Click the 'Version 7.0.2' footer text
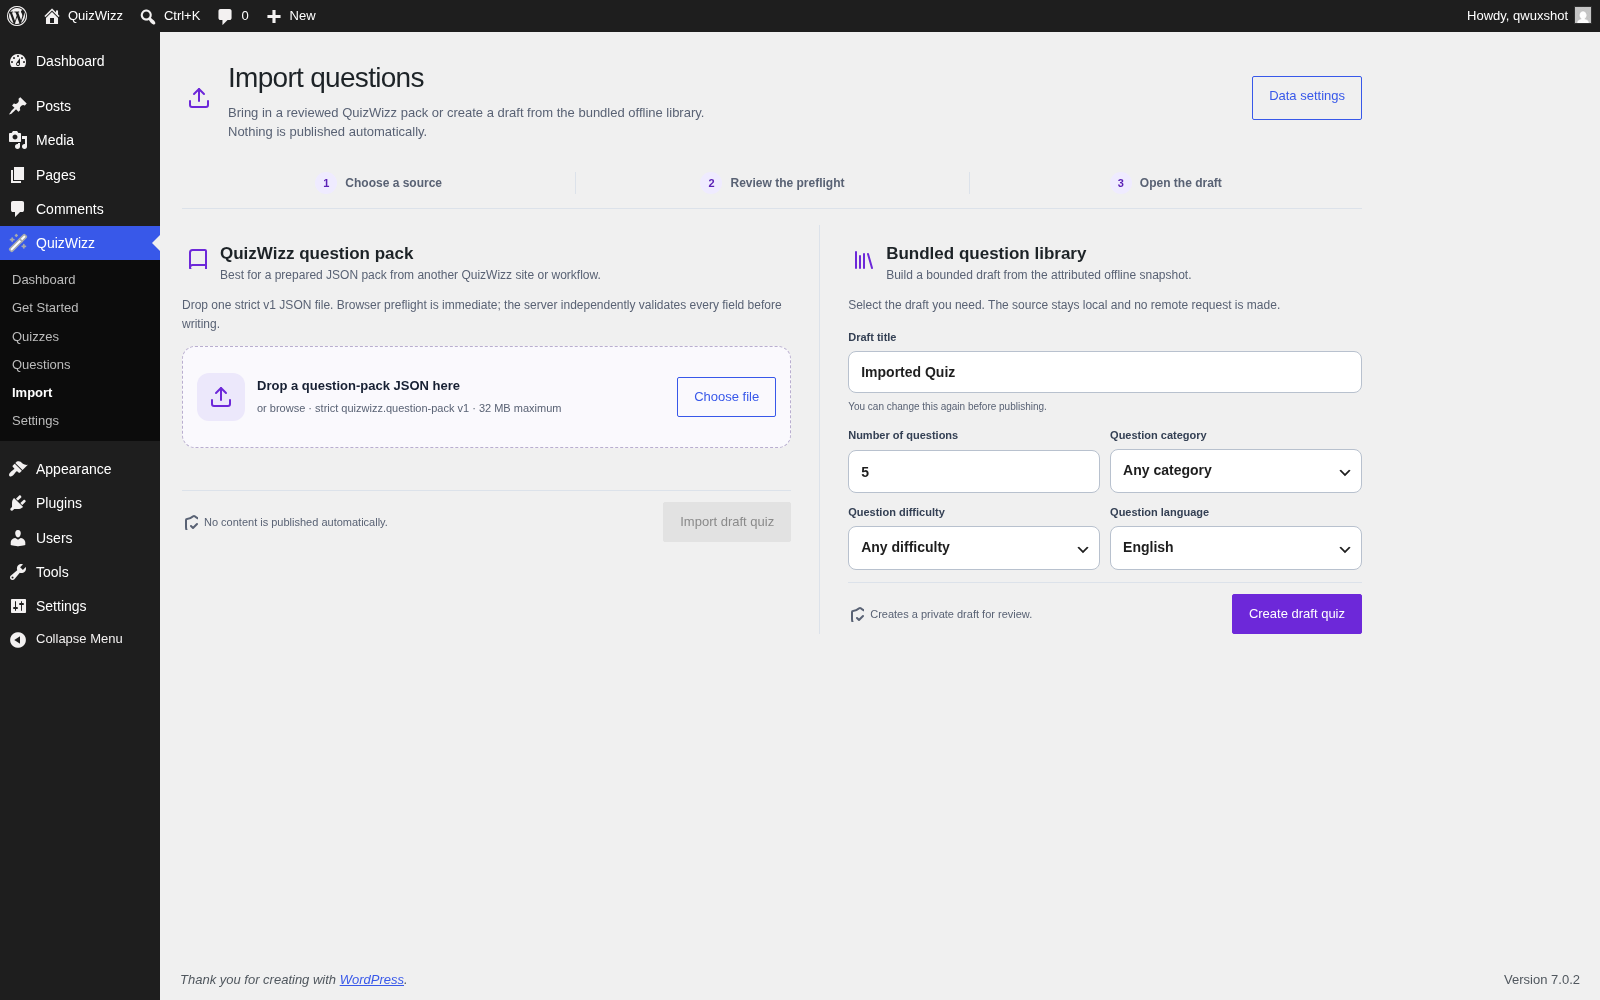This screenshot has height=1000, width=1600. click(x=1542, y=980)
